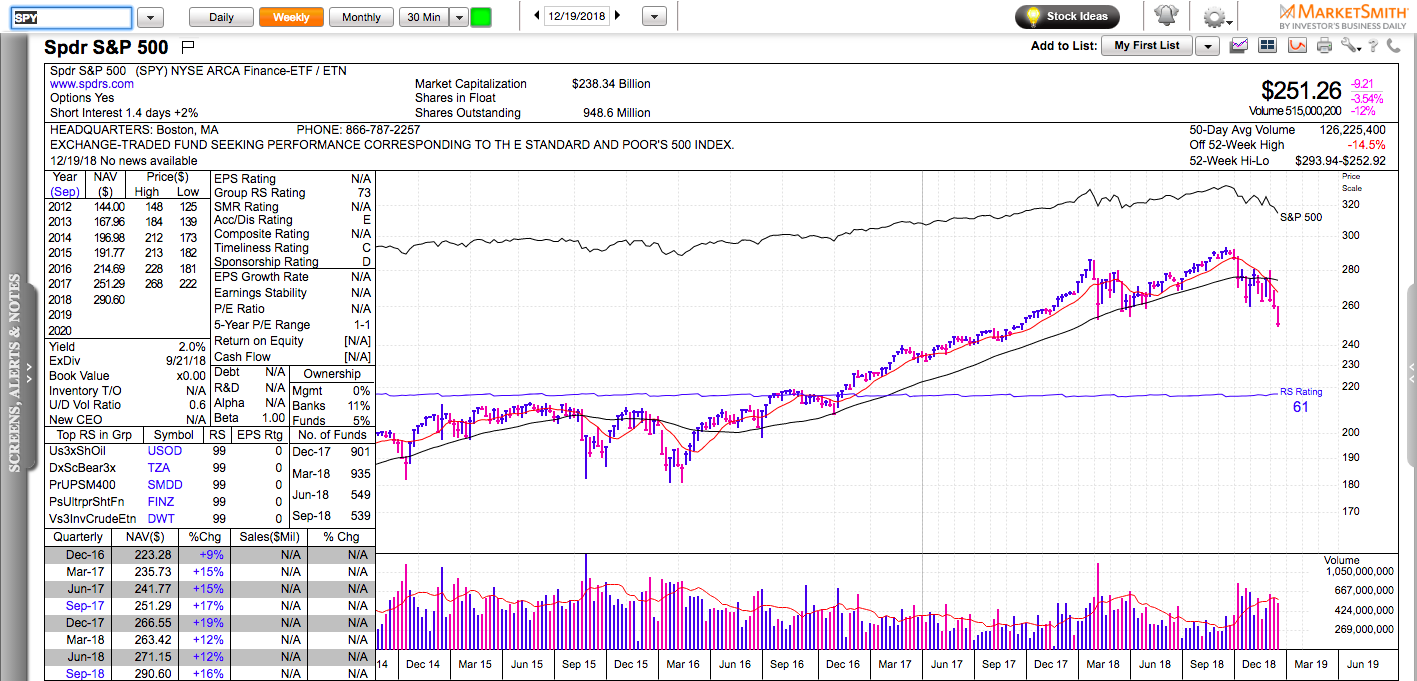
Task: Open SMDD symbol in Top RS list
Action: 165,485
